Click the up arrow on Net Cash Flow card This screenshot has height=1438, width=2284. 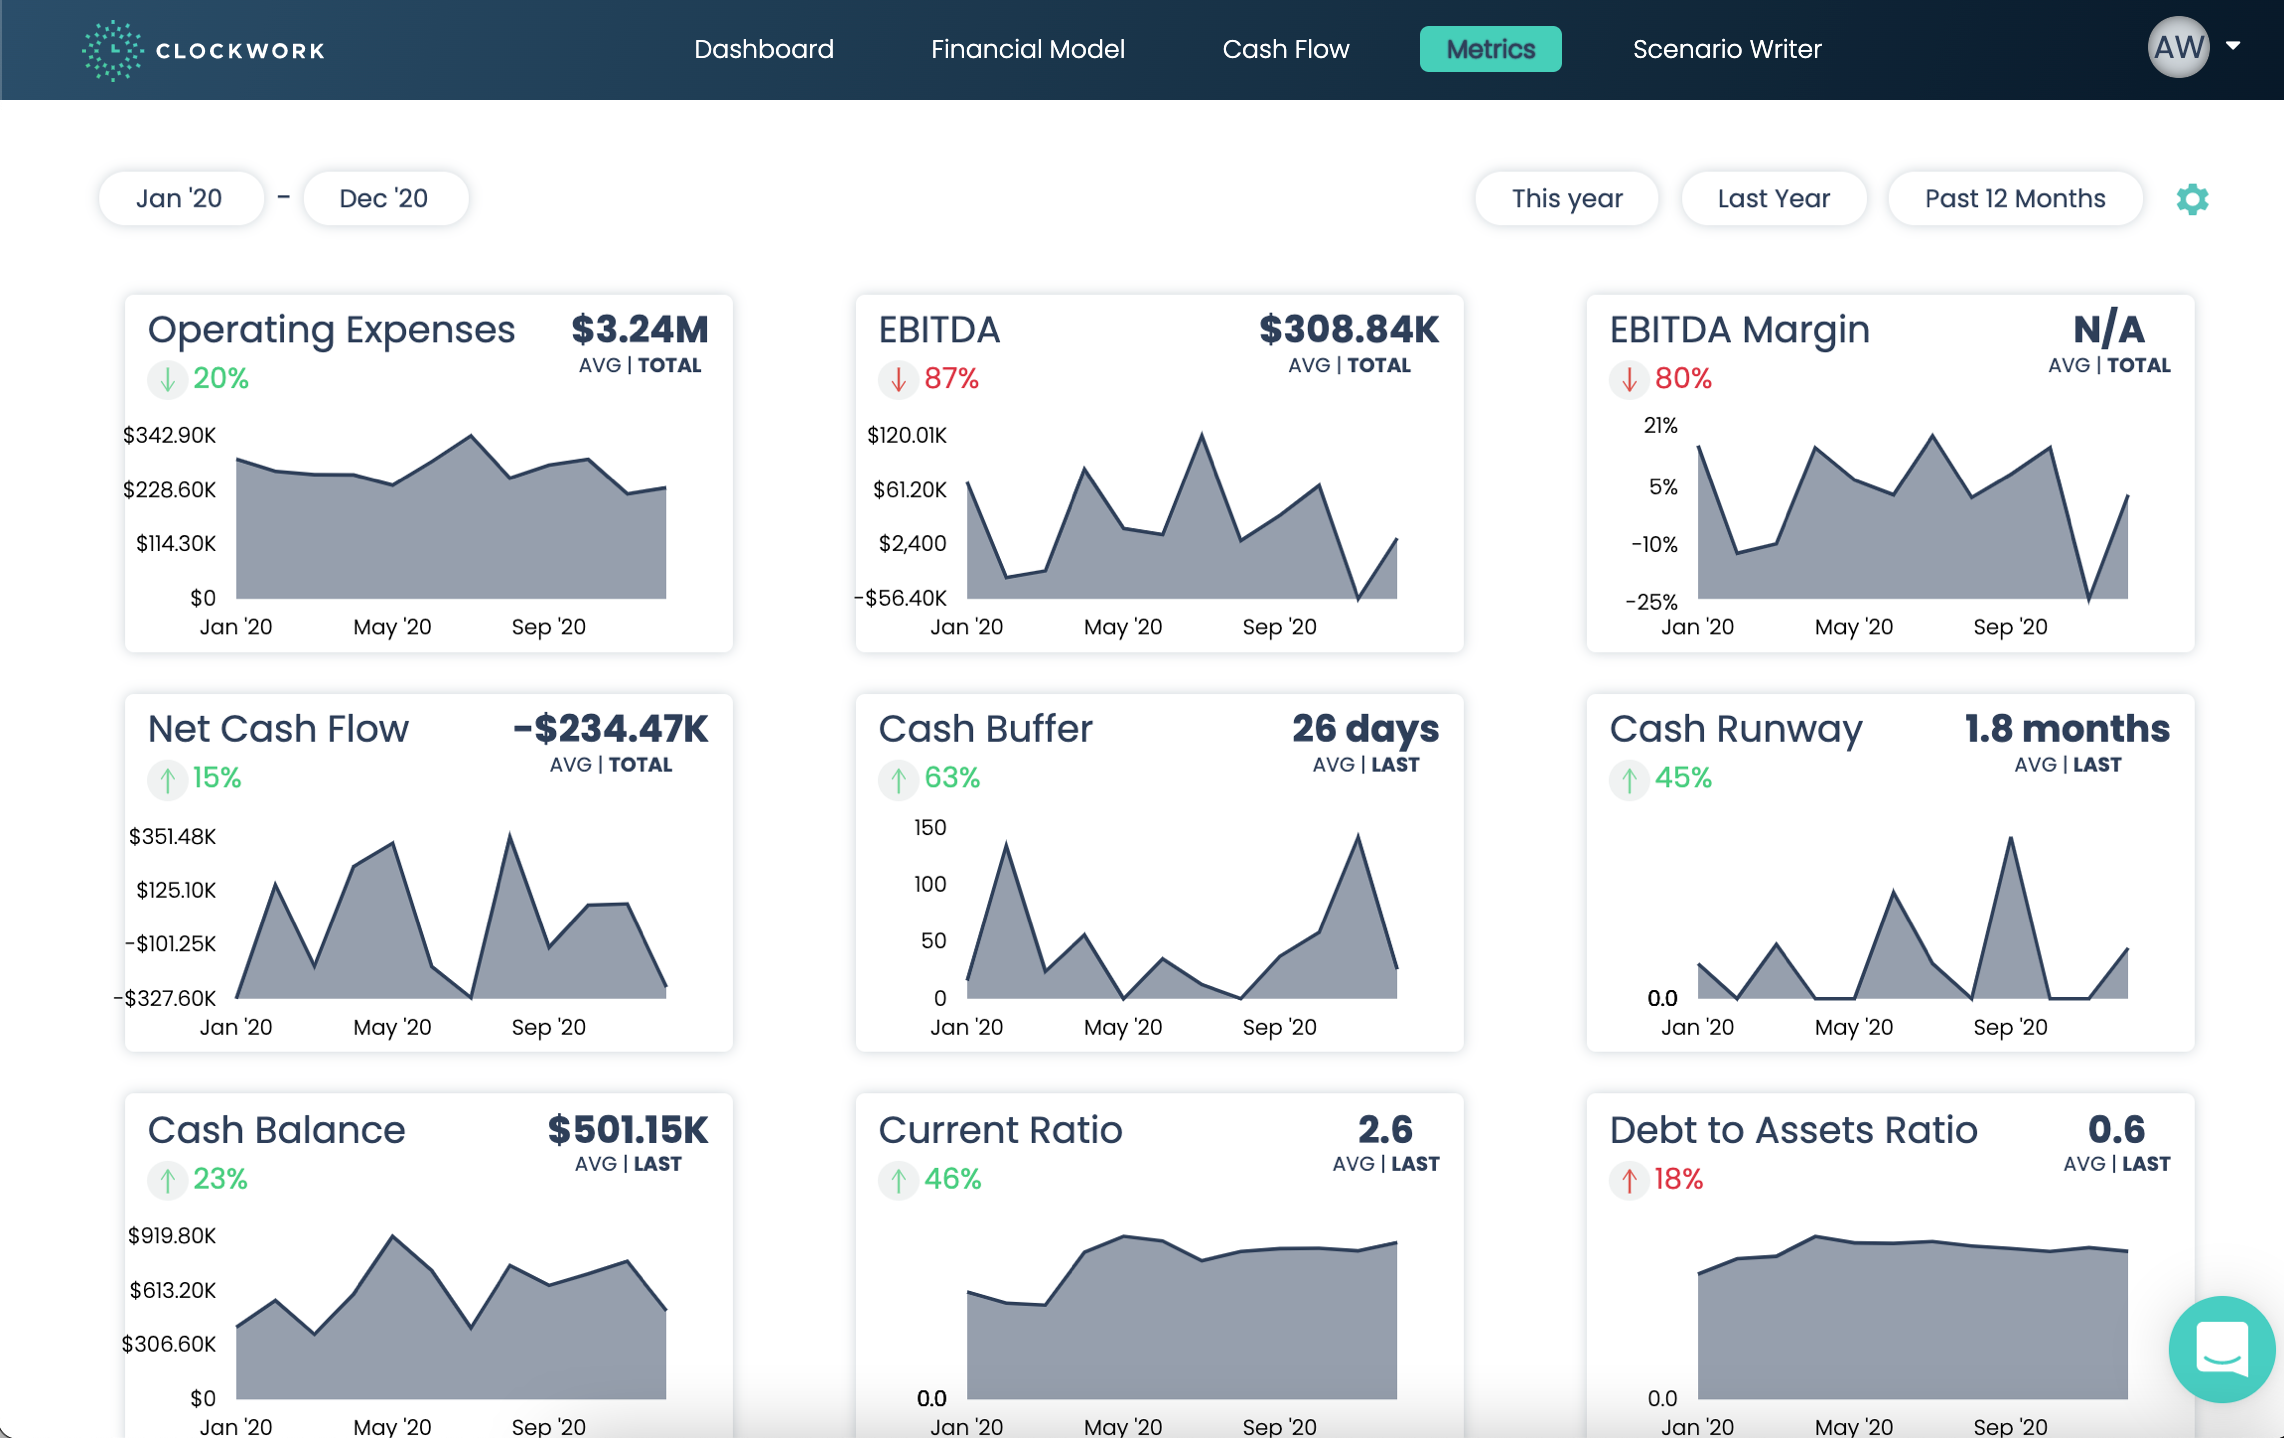click(x=167, y=780)
